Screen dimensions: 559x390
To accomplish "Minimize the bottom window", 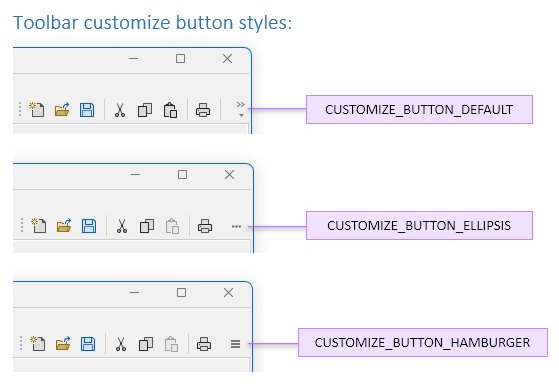I will point(134,293).
